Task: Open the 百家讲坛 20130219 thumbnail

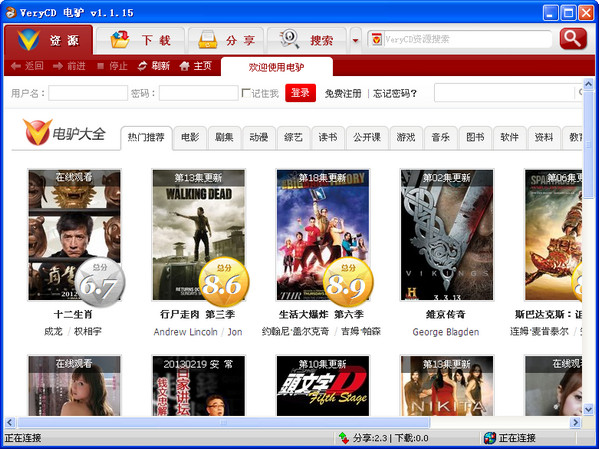Action: point(199,386)
